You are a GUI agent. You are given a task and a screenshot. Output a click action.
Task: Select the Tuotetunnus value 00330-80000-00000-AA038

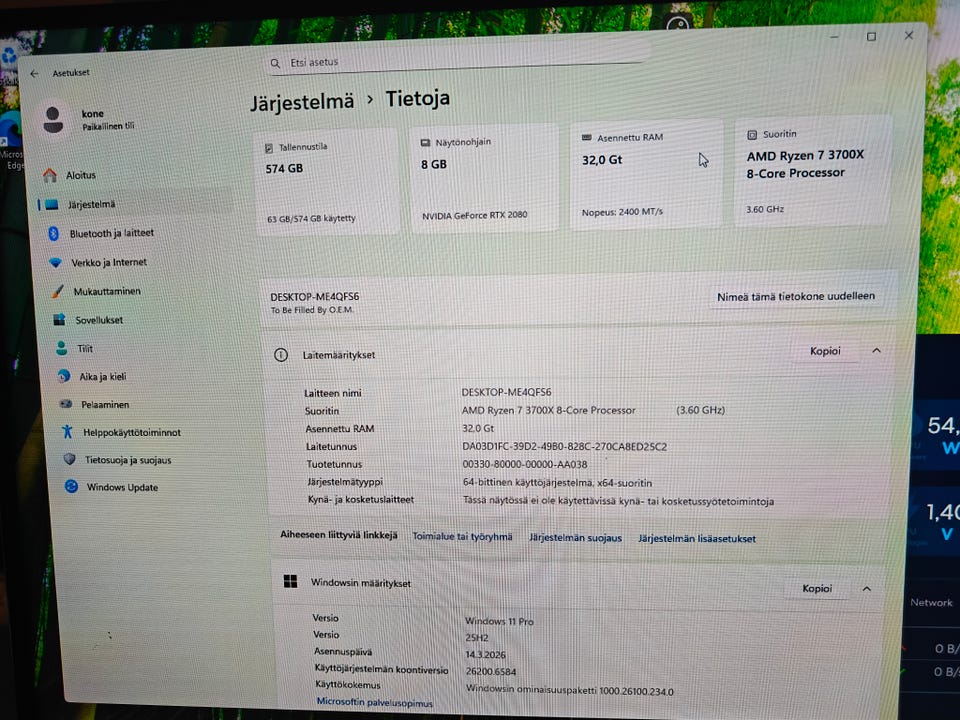pyautogui.click(x=525, y=465)
